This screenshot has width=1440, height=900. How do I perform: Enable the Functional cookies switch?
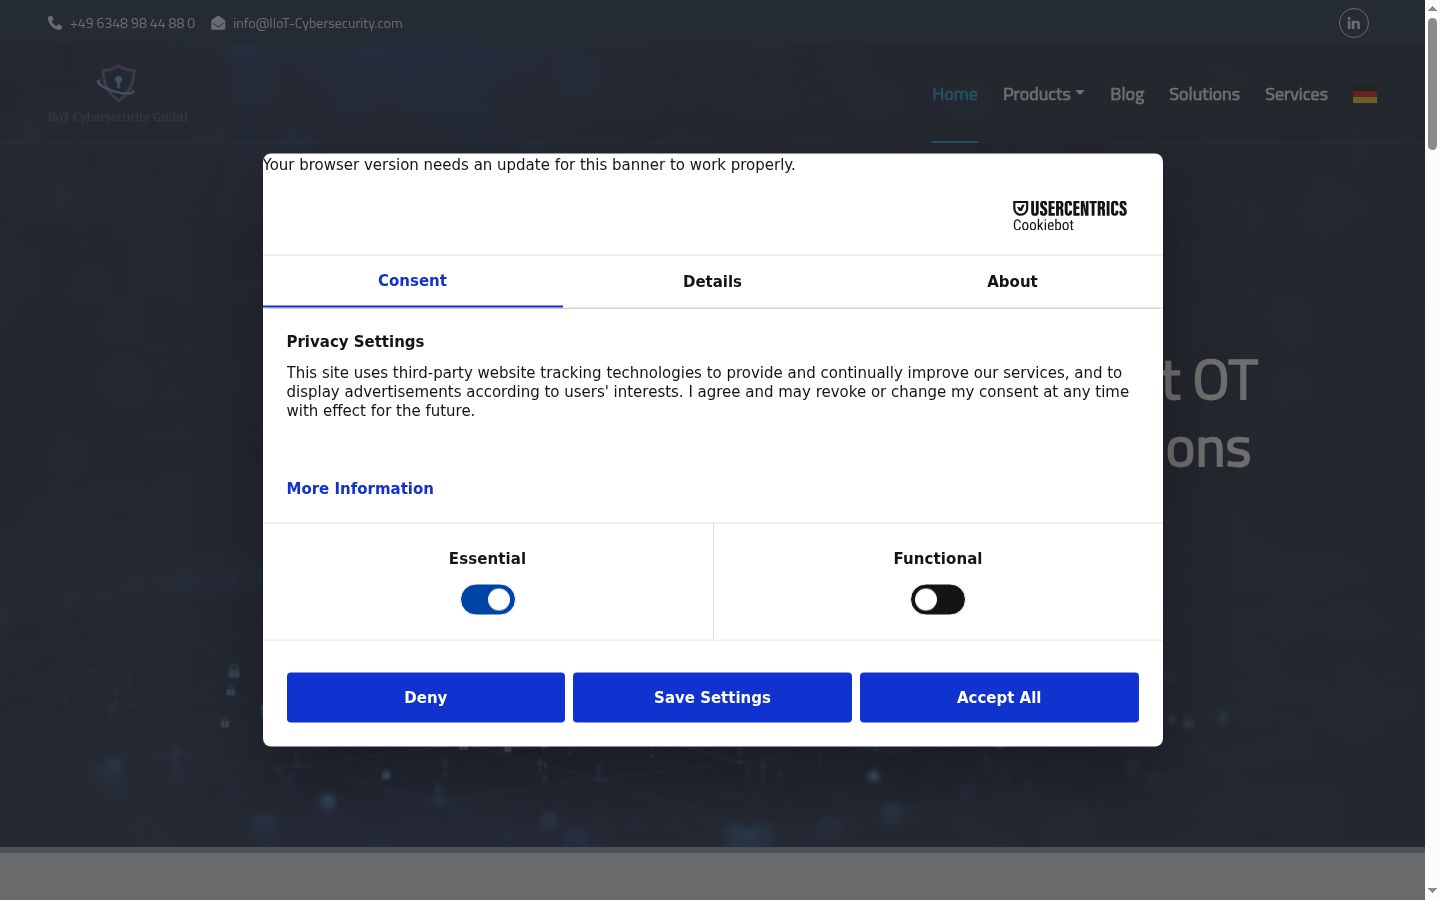tap(938, 600)
